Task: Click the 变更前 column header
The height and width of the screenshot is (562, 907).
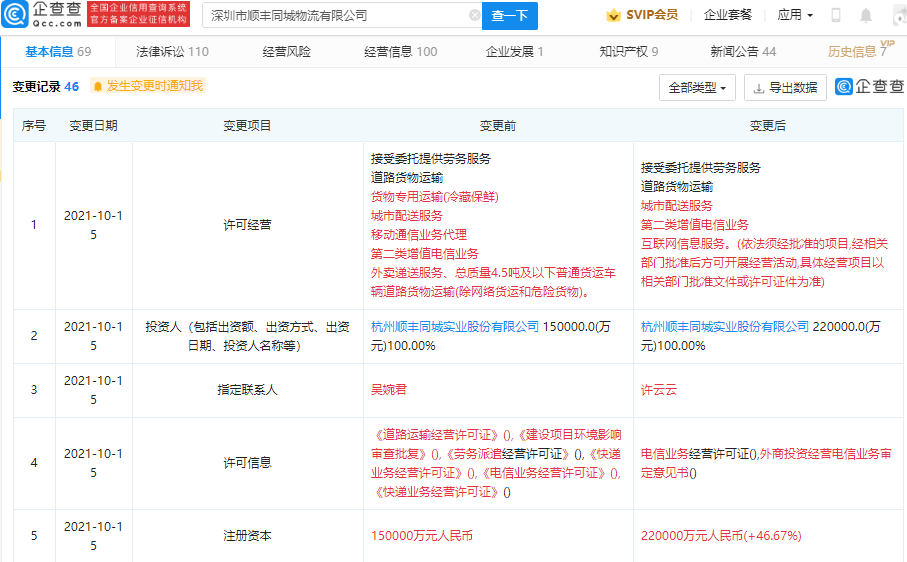Action: (x=498, y=125)
